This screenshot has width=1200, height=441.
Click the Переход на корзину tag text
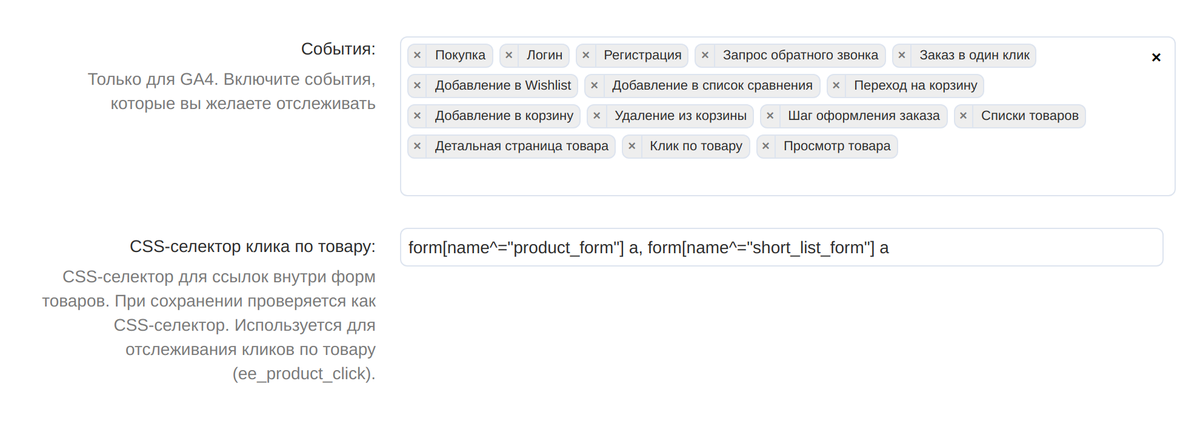click(x=915, y=85)
